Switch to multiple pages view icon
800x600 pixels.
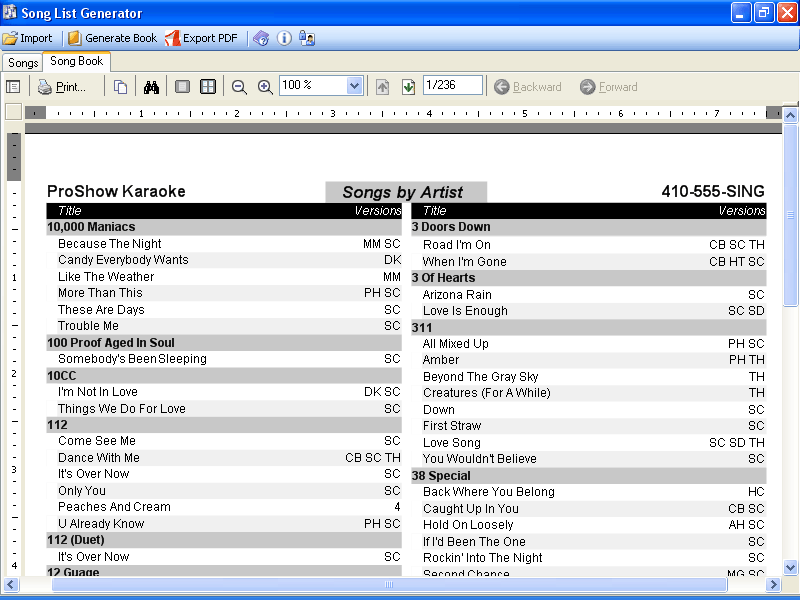point(208,87)
